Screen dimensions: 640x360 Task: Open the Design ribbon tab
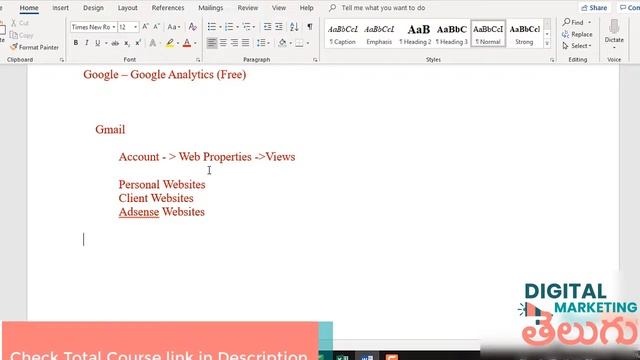pyautogui.click(x=93, y=8)
